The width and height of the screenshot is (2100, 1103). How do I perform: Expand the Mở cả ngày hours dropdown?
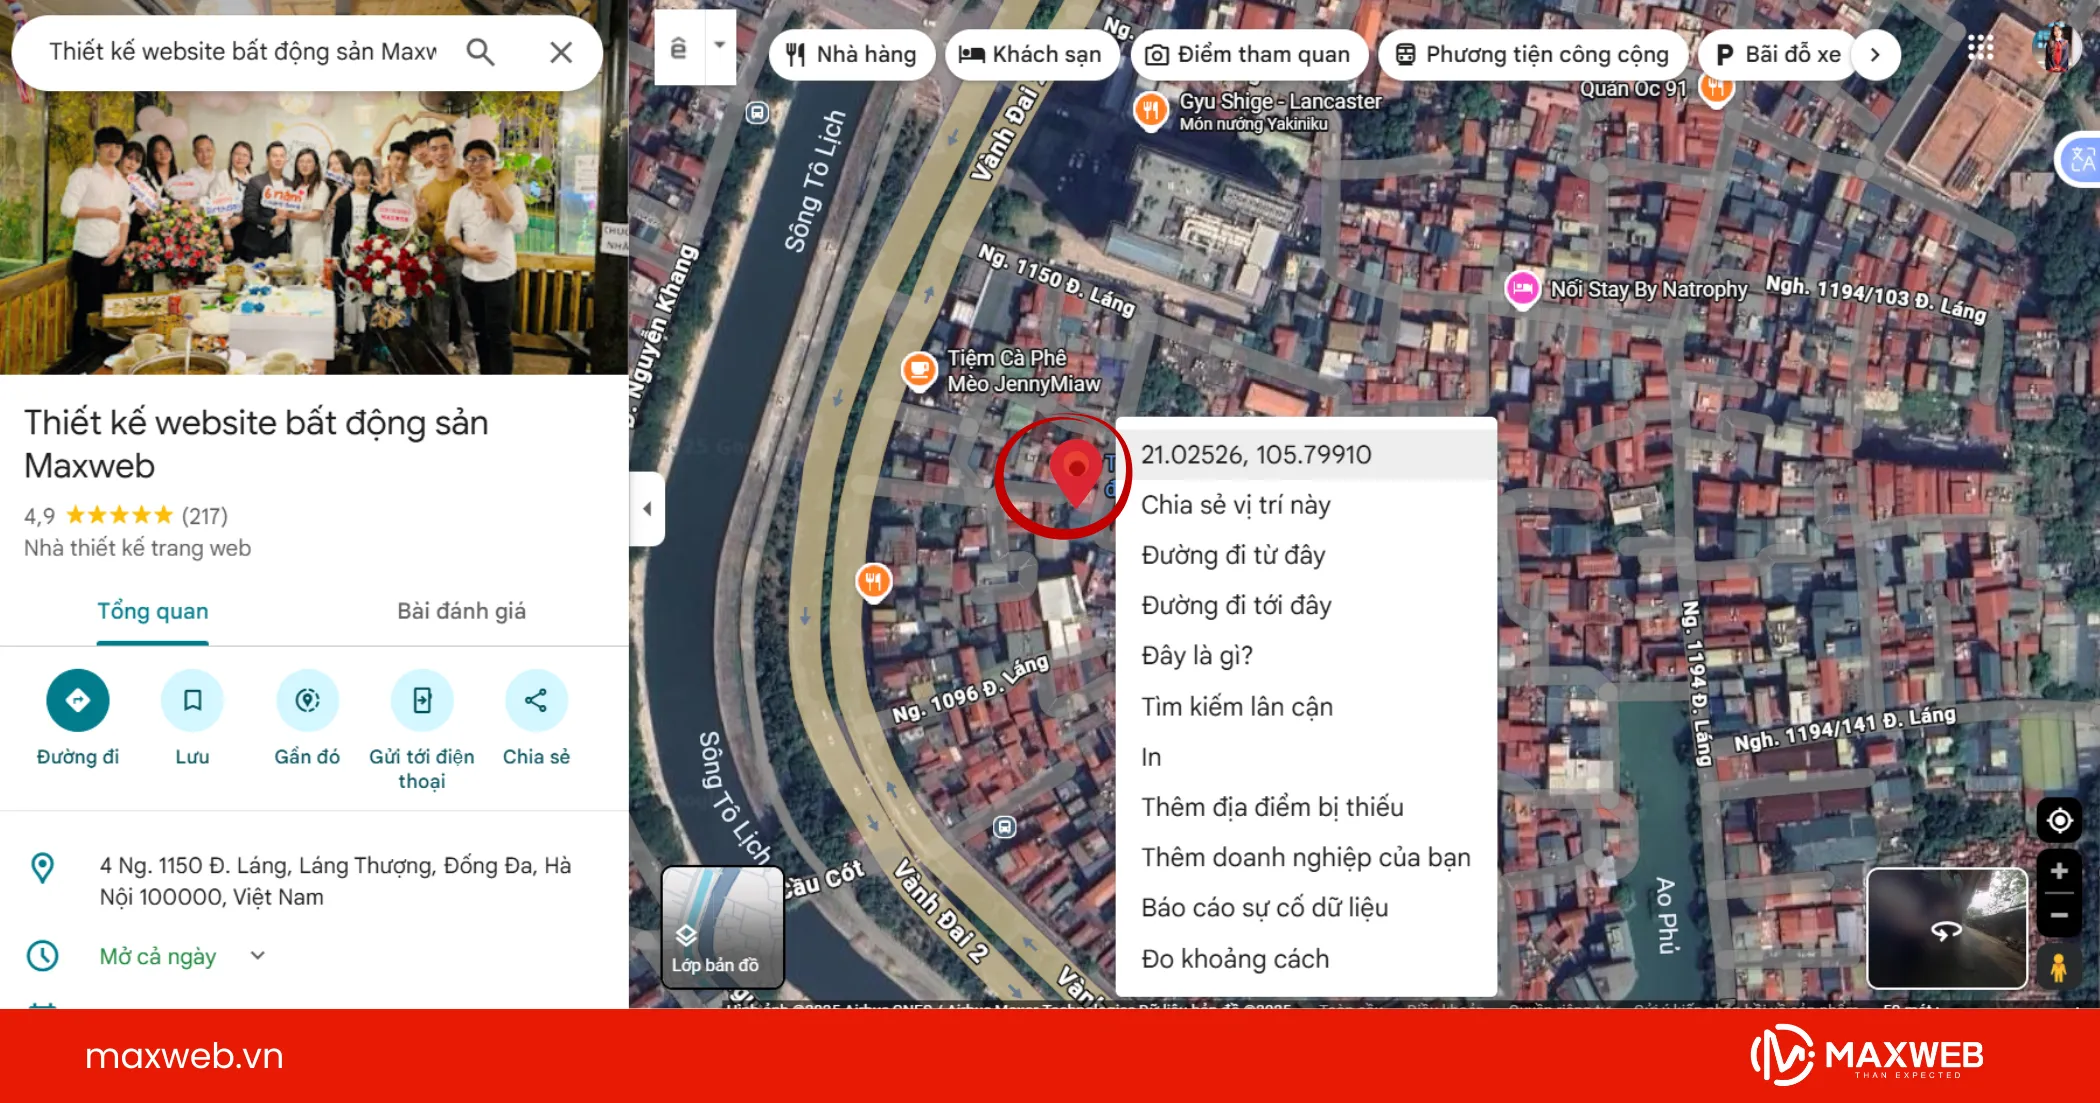pyautogui.click(x=256, y=956)
